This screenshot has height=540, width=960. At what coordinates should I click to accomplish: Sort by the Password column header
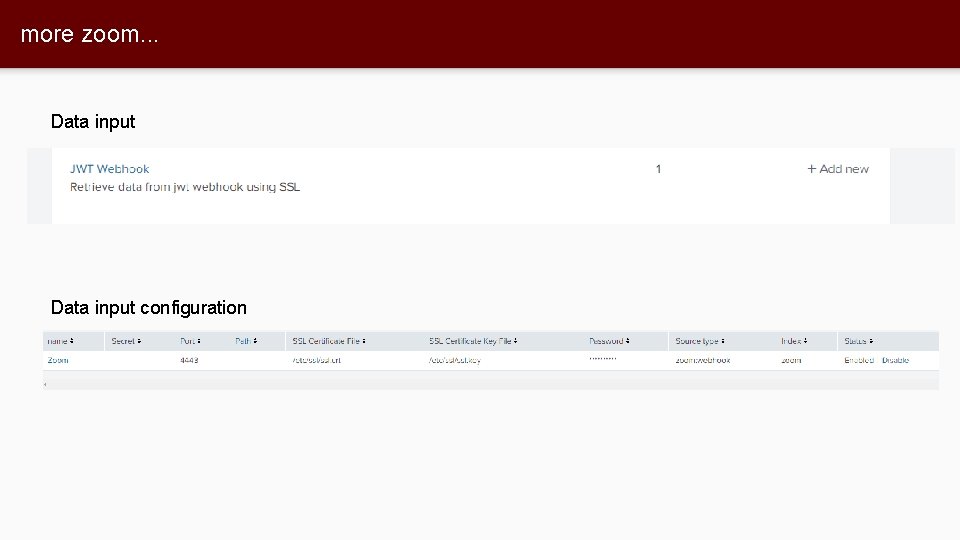(609, 341)
